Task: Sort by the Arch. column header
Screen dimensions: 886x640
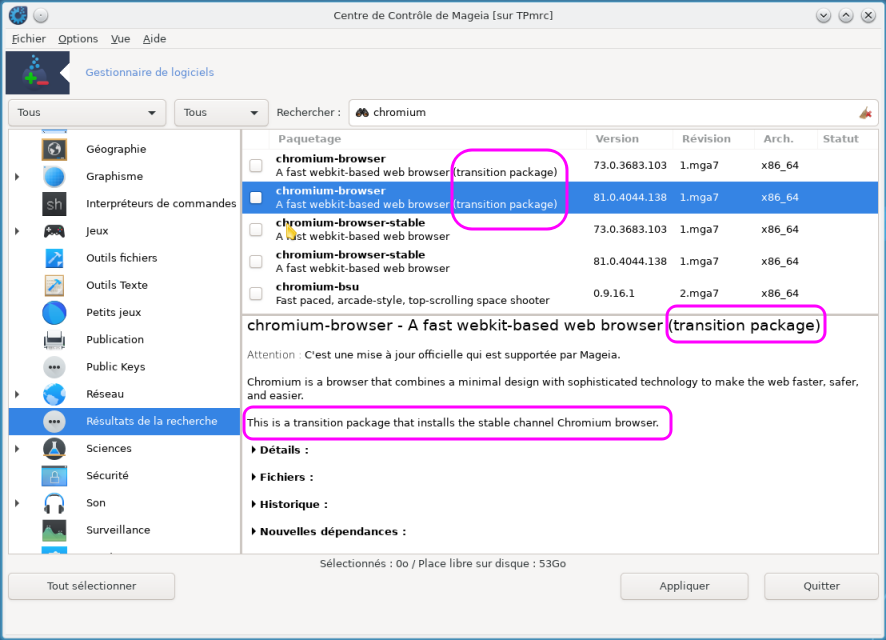Action: click(785, 139)
